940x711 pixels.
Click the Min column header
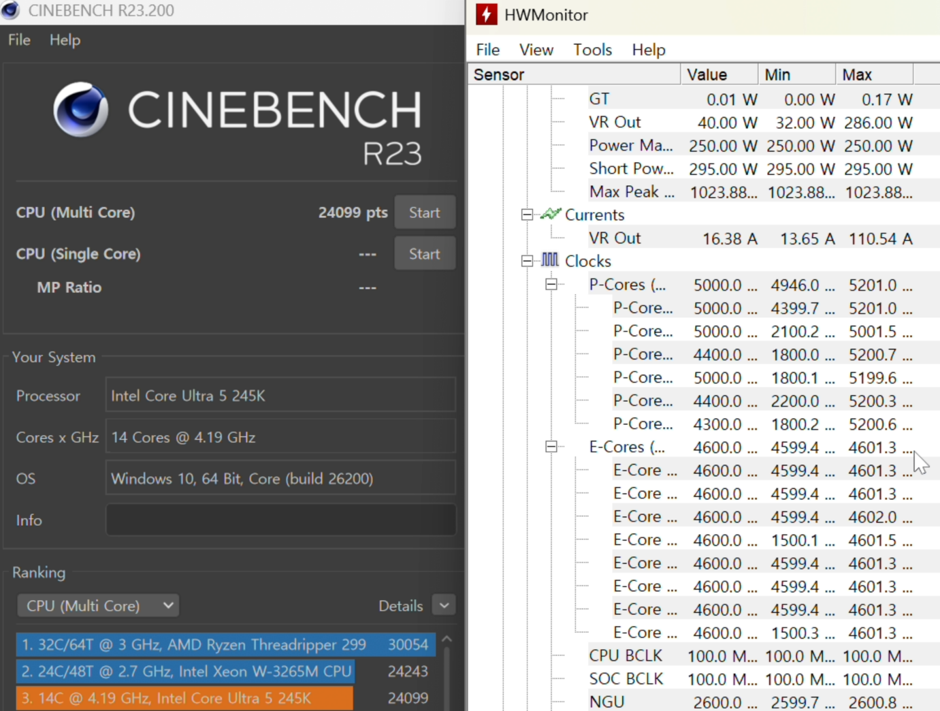point(797,74)
